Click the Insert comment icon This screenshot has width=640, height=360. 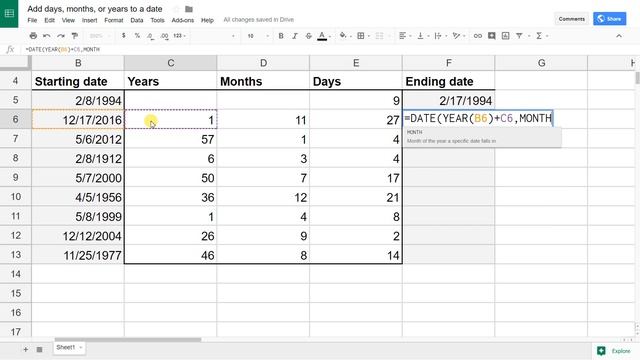[x=492, y=36]
